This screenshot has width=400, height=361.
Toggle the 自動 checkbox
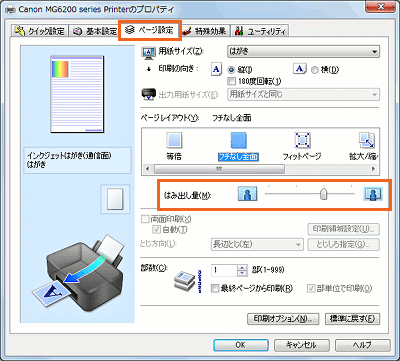pyautogui.click(x=156, y=229)
